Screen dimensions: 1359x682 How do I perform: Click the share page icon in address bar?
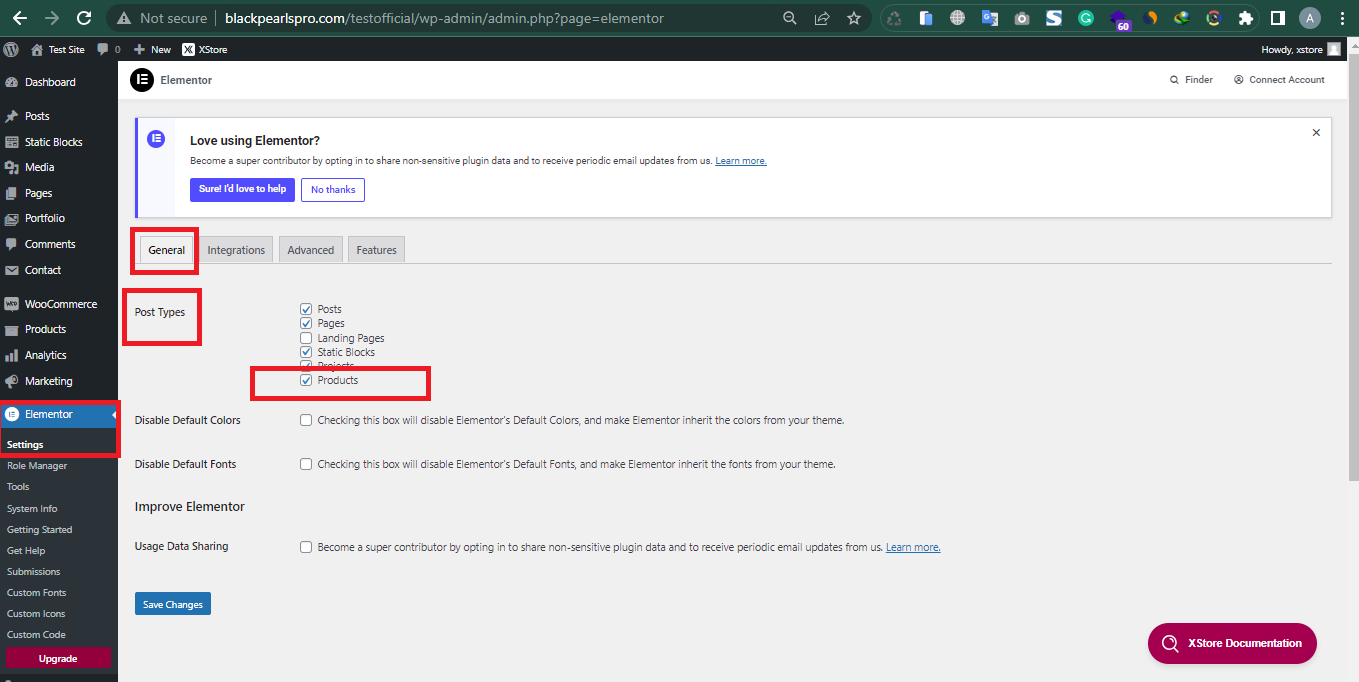click(822, 18)
